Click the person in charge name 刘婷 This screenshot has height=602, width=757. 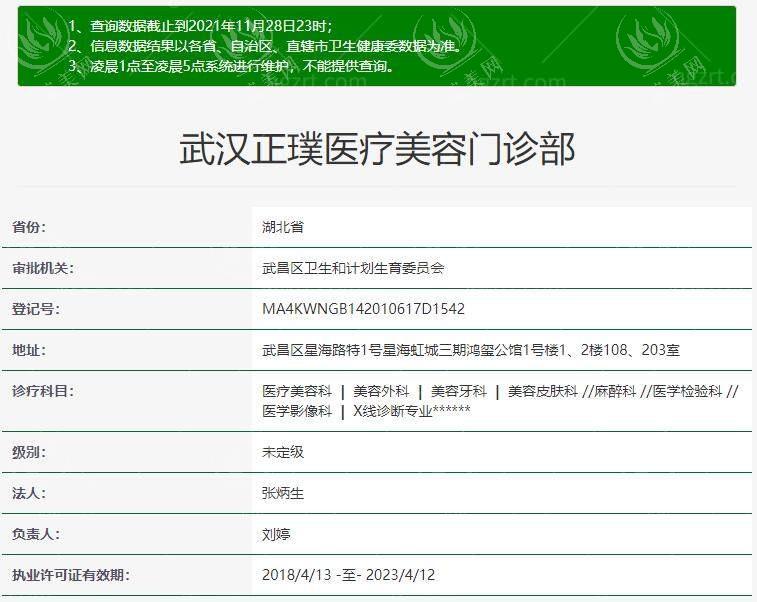coord(276,534)
